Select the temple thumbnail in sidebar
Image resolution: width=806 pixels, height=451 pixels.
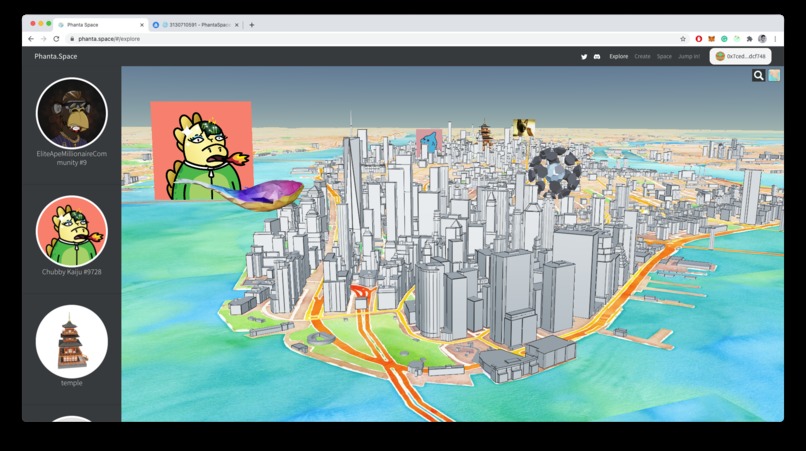coord(71,341)
